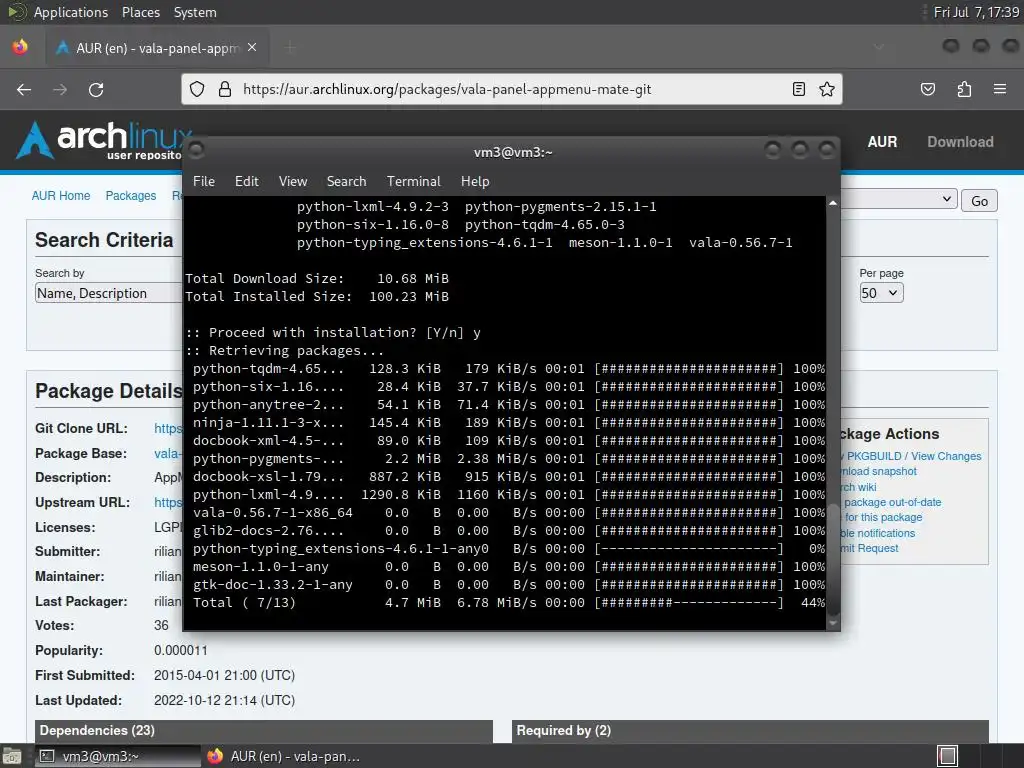Click the MATE menu icon beside Applications
Image resolution: width=1024 pixels, height=768 pixels.
(x=16, y=12)
